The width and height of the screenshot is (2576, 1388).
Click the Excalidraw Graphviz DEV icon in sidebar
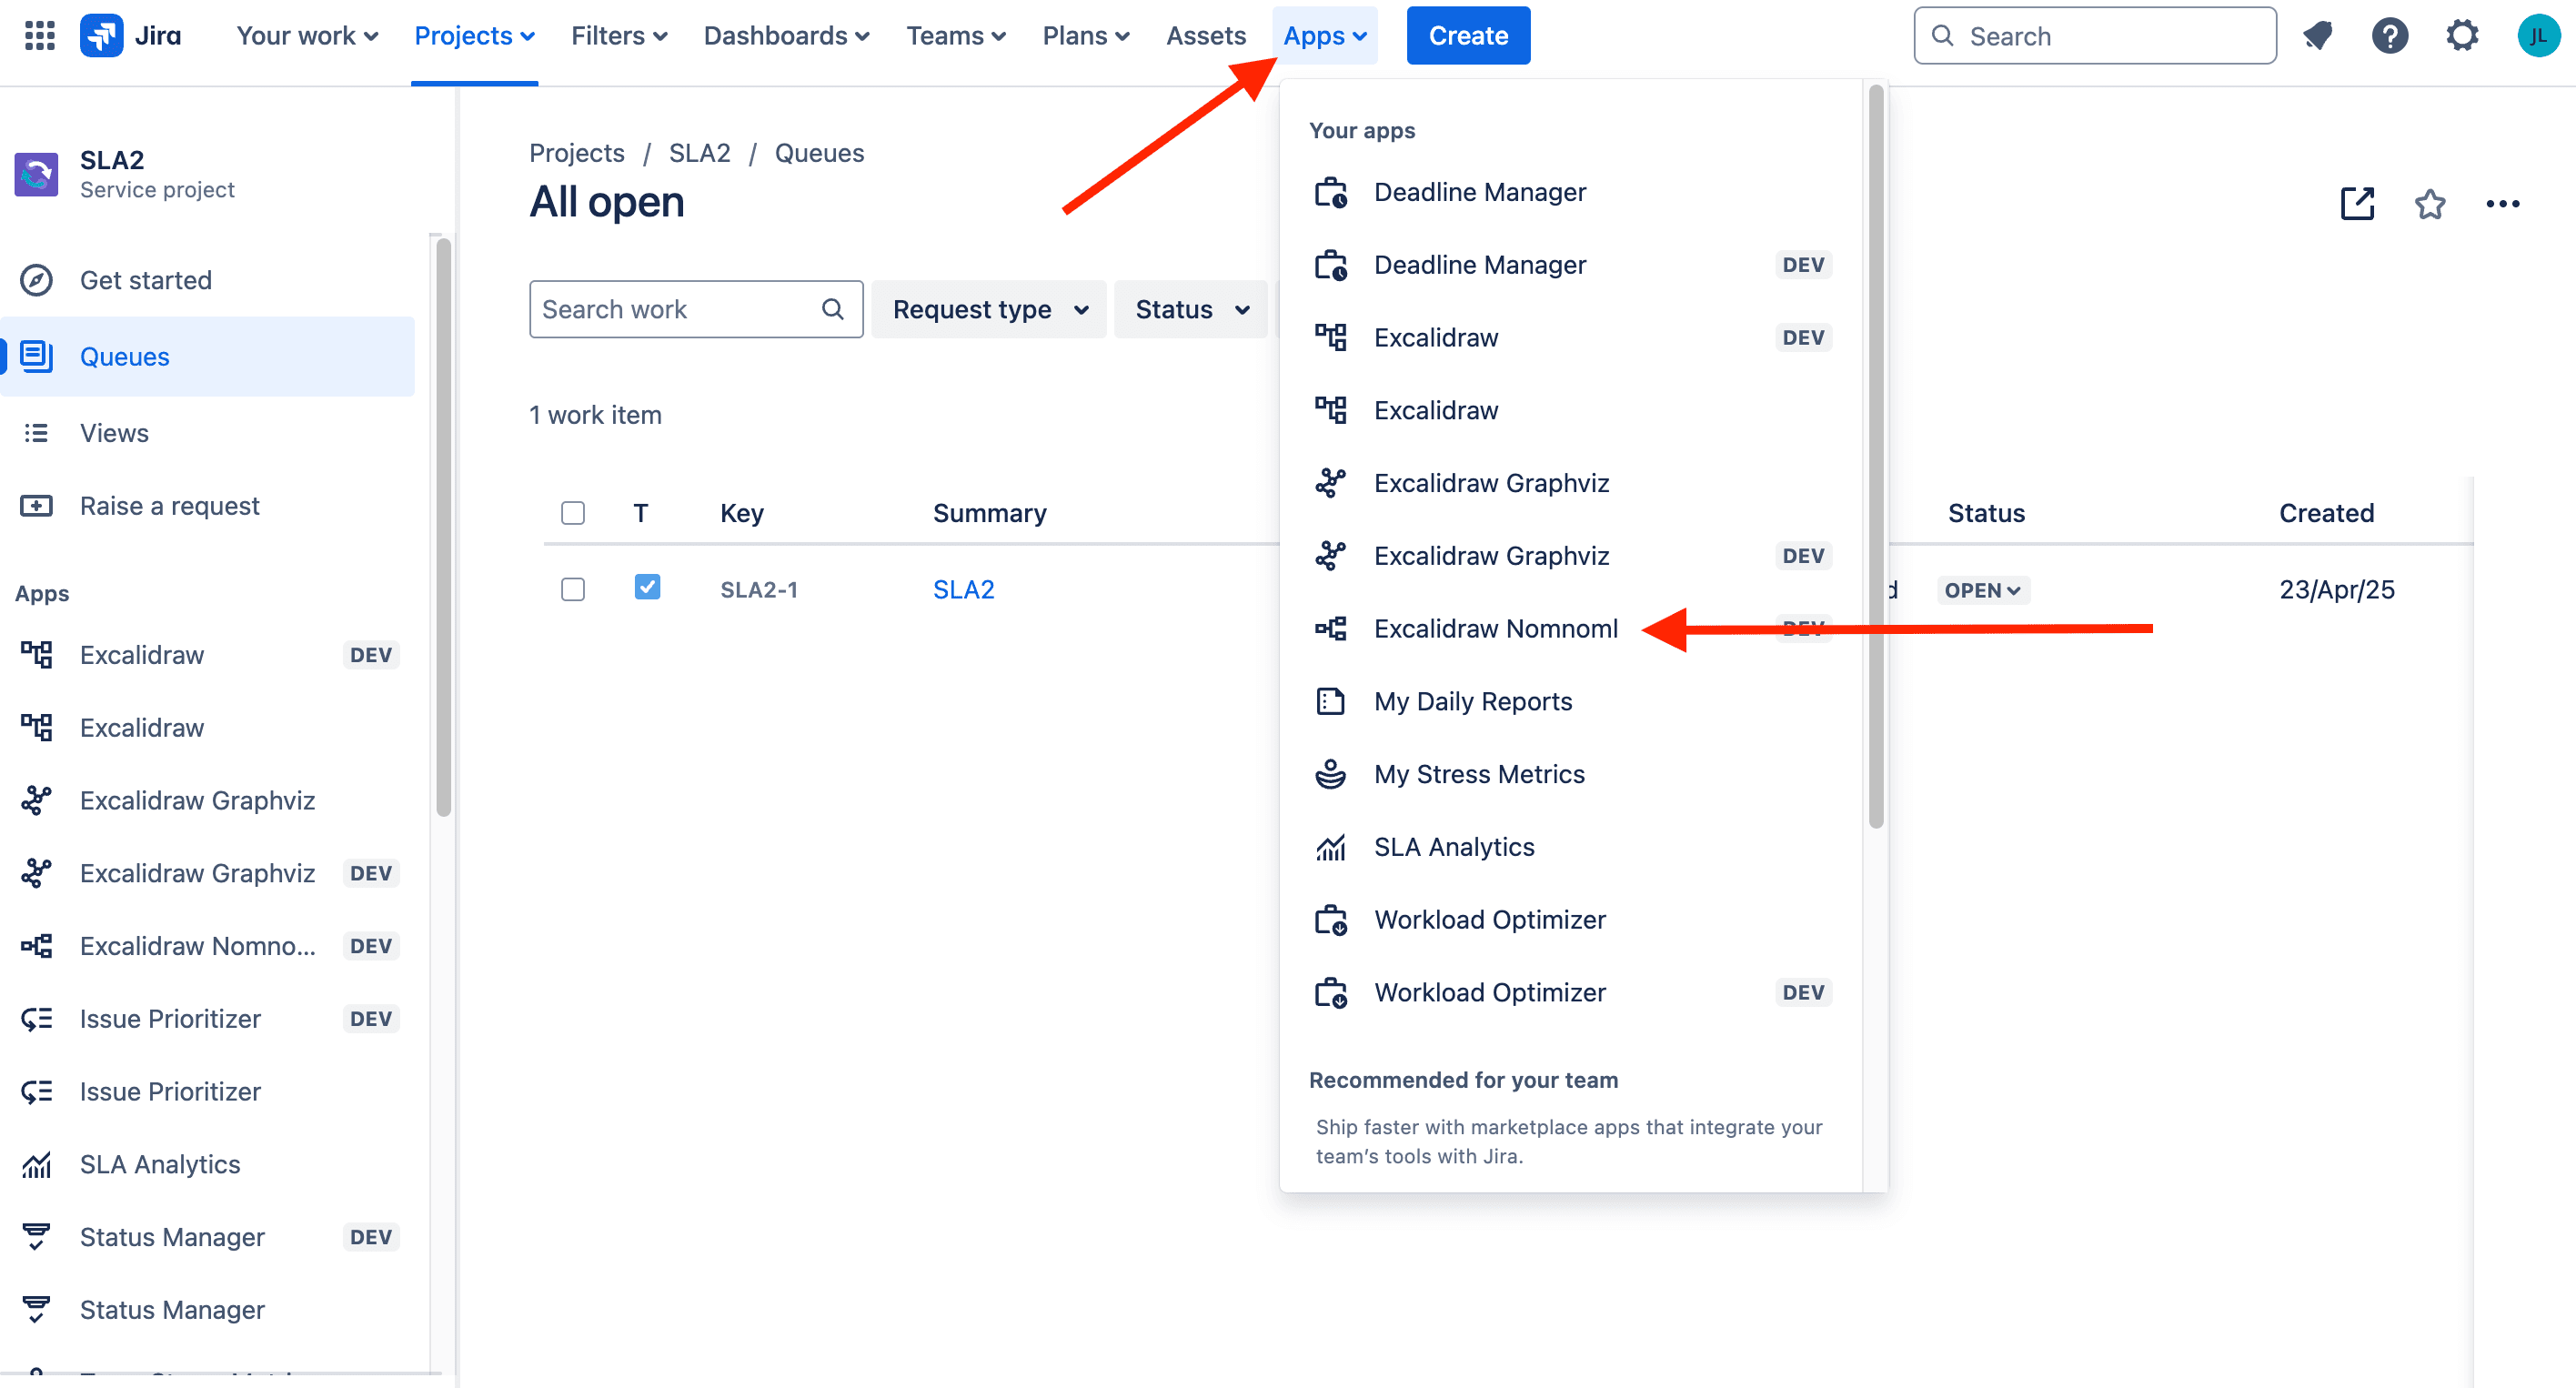tap(37, 873)
